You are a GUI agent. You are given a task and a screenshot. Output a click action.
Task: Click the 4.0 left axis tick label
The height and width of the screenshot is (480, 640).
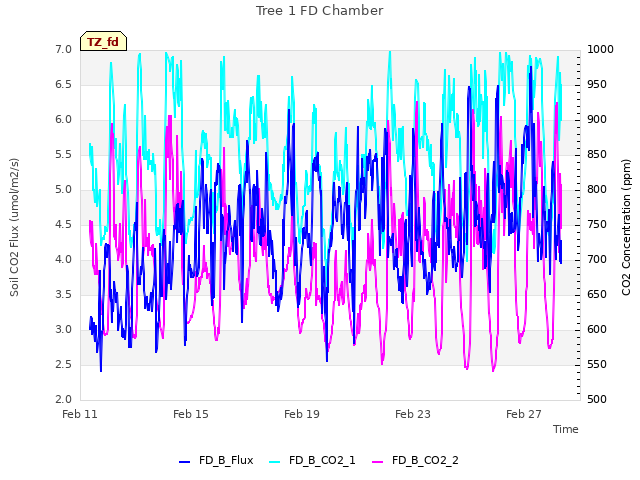(x=64, y=260)
